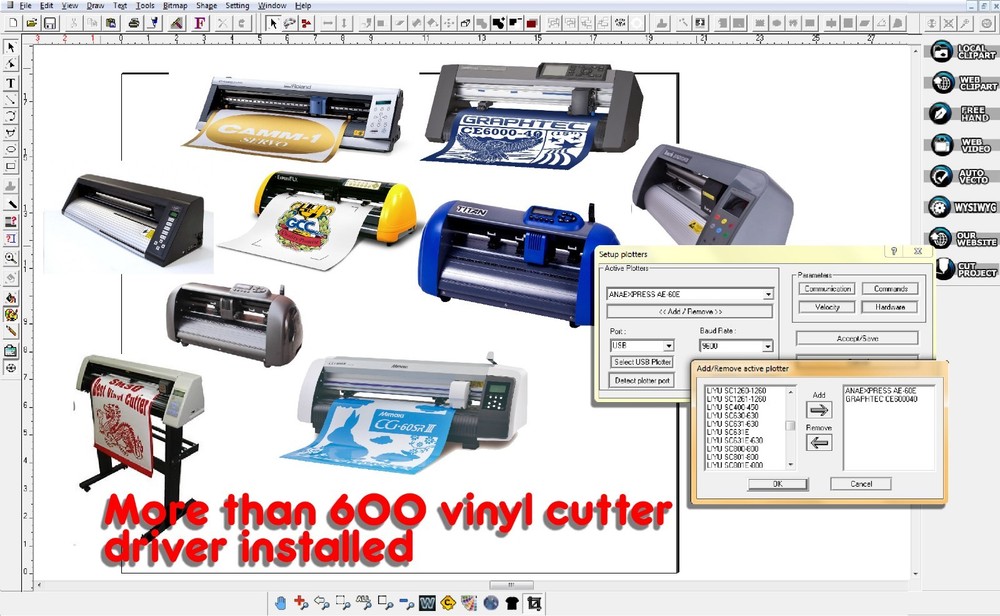Image resolution: width=1000 pixels, height=616 pixels.
Task: Click the W icon in the bottom toolbar
Action: 427,603
